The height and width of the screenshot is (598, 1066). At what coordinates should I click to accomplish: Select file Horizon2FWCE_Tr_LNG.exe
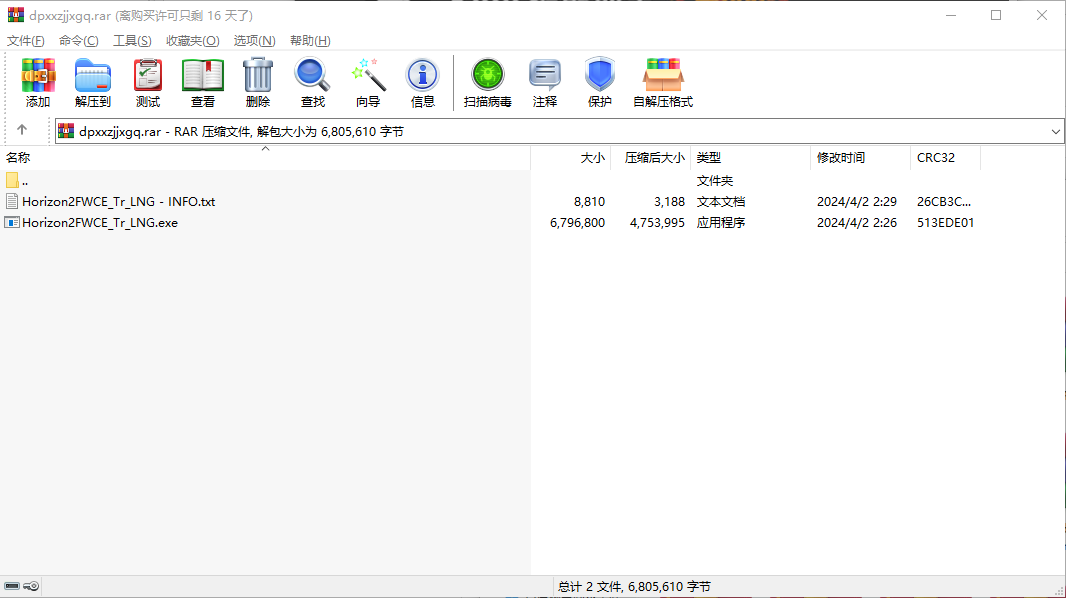(100, 223)
